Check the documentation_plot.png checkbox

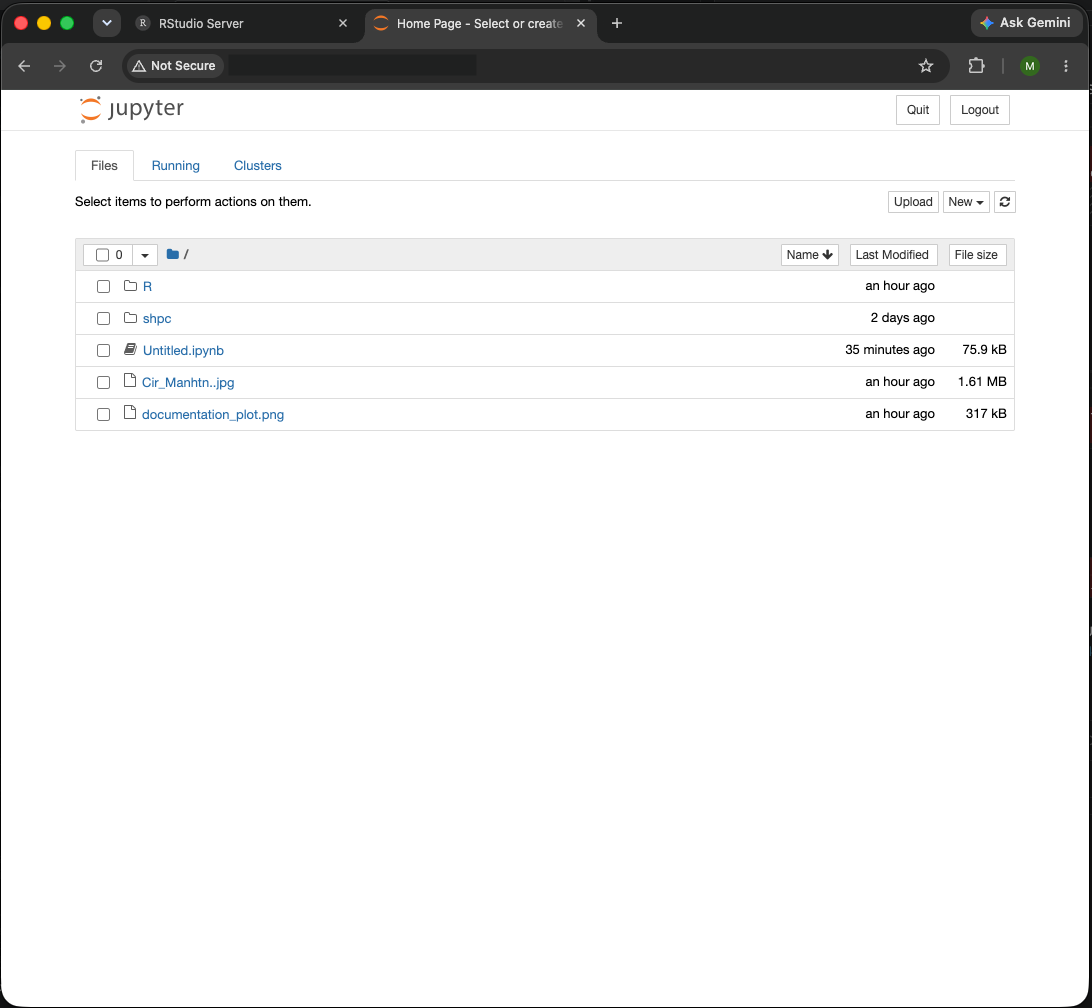(x=103, y=414)
